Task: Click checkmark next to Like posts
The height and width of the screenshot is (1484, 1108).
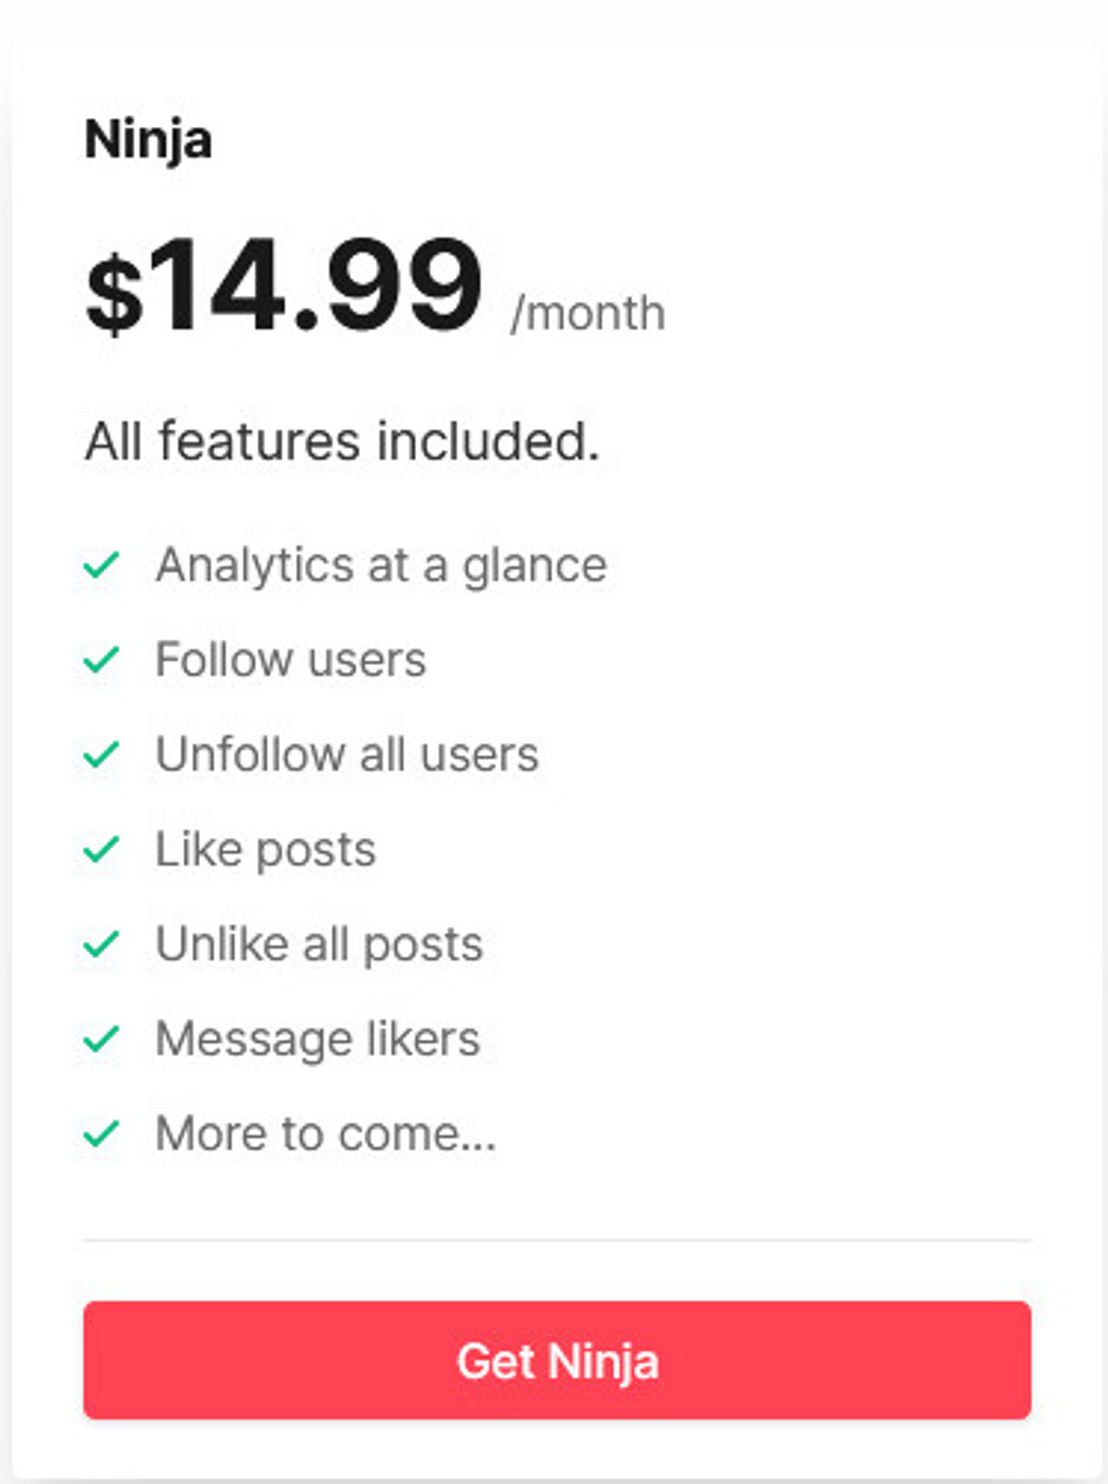Action: coord(101,850)
